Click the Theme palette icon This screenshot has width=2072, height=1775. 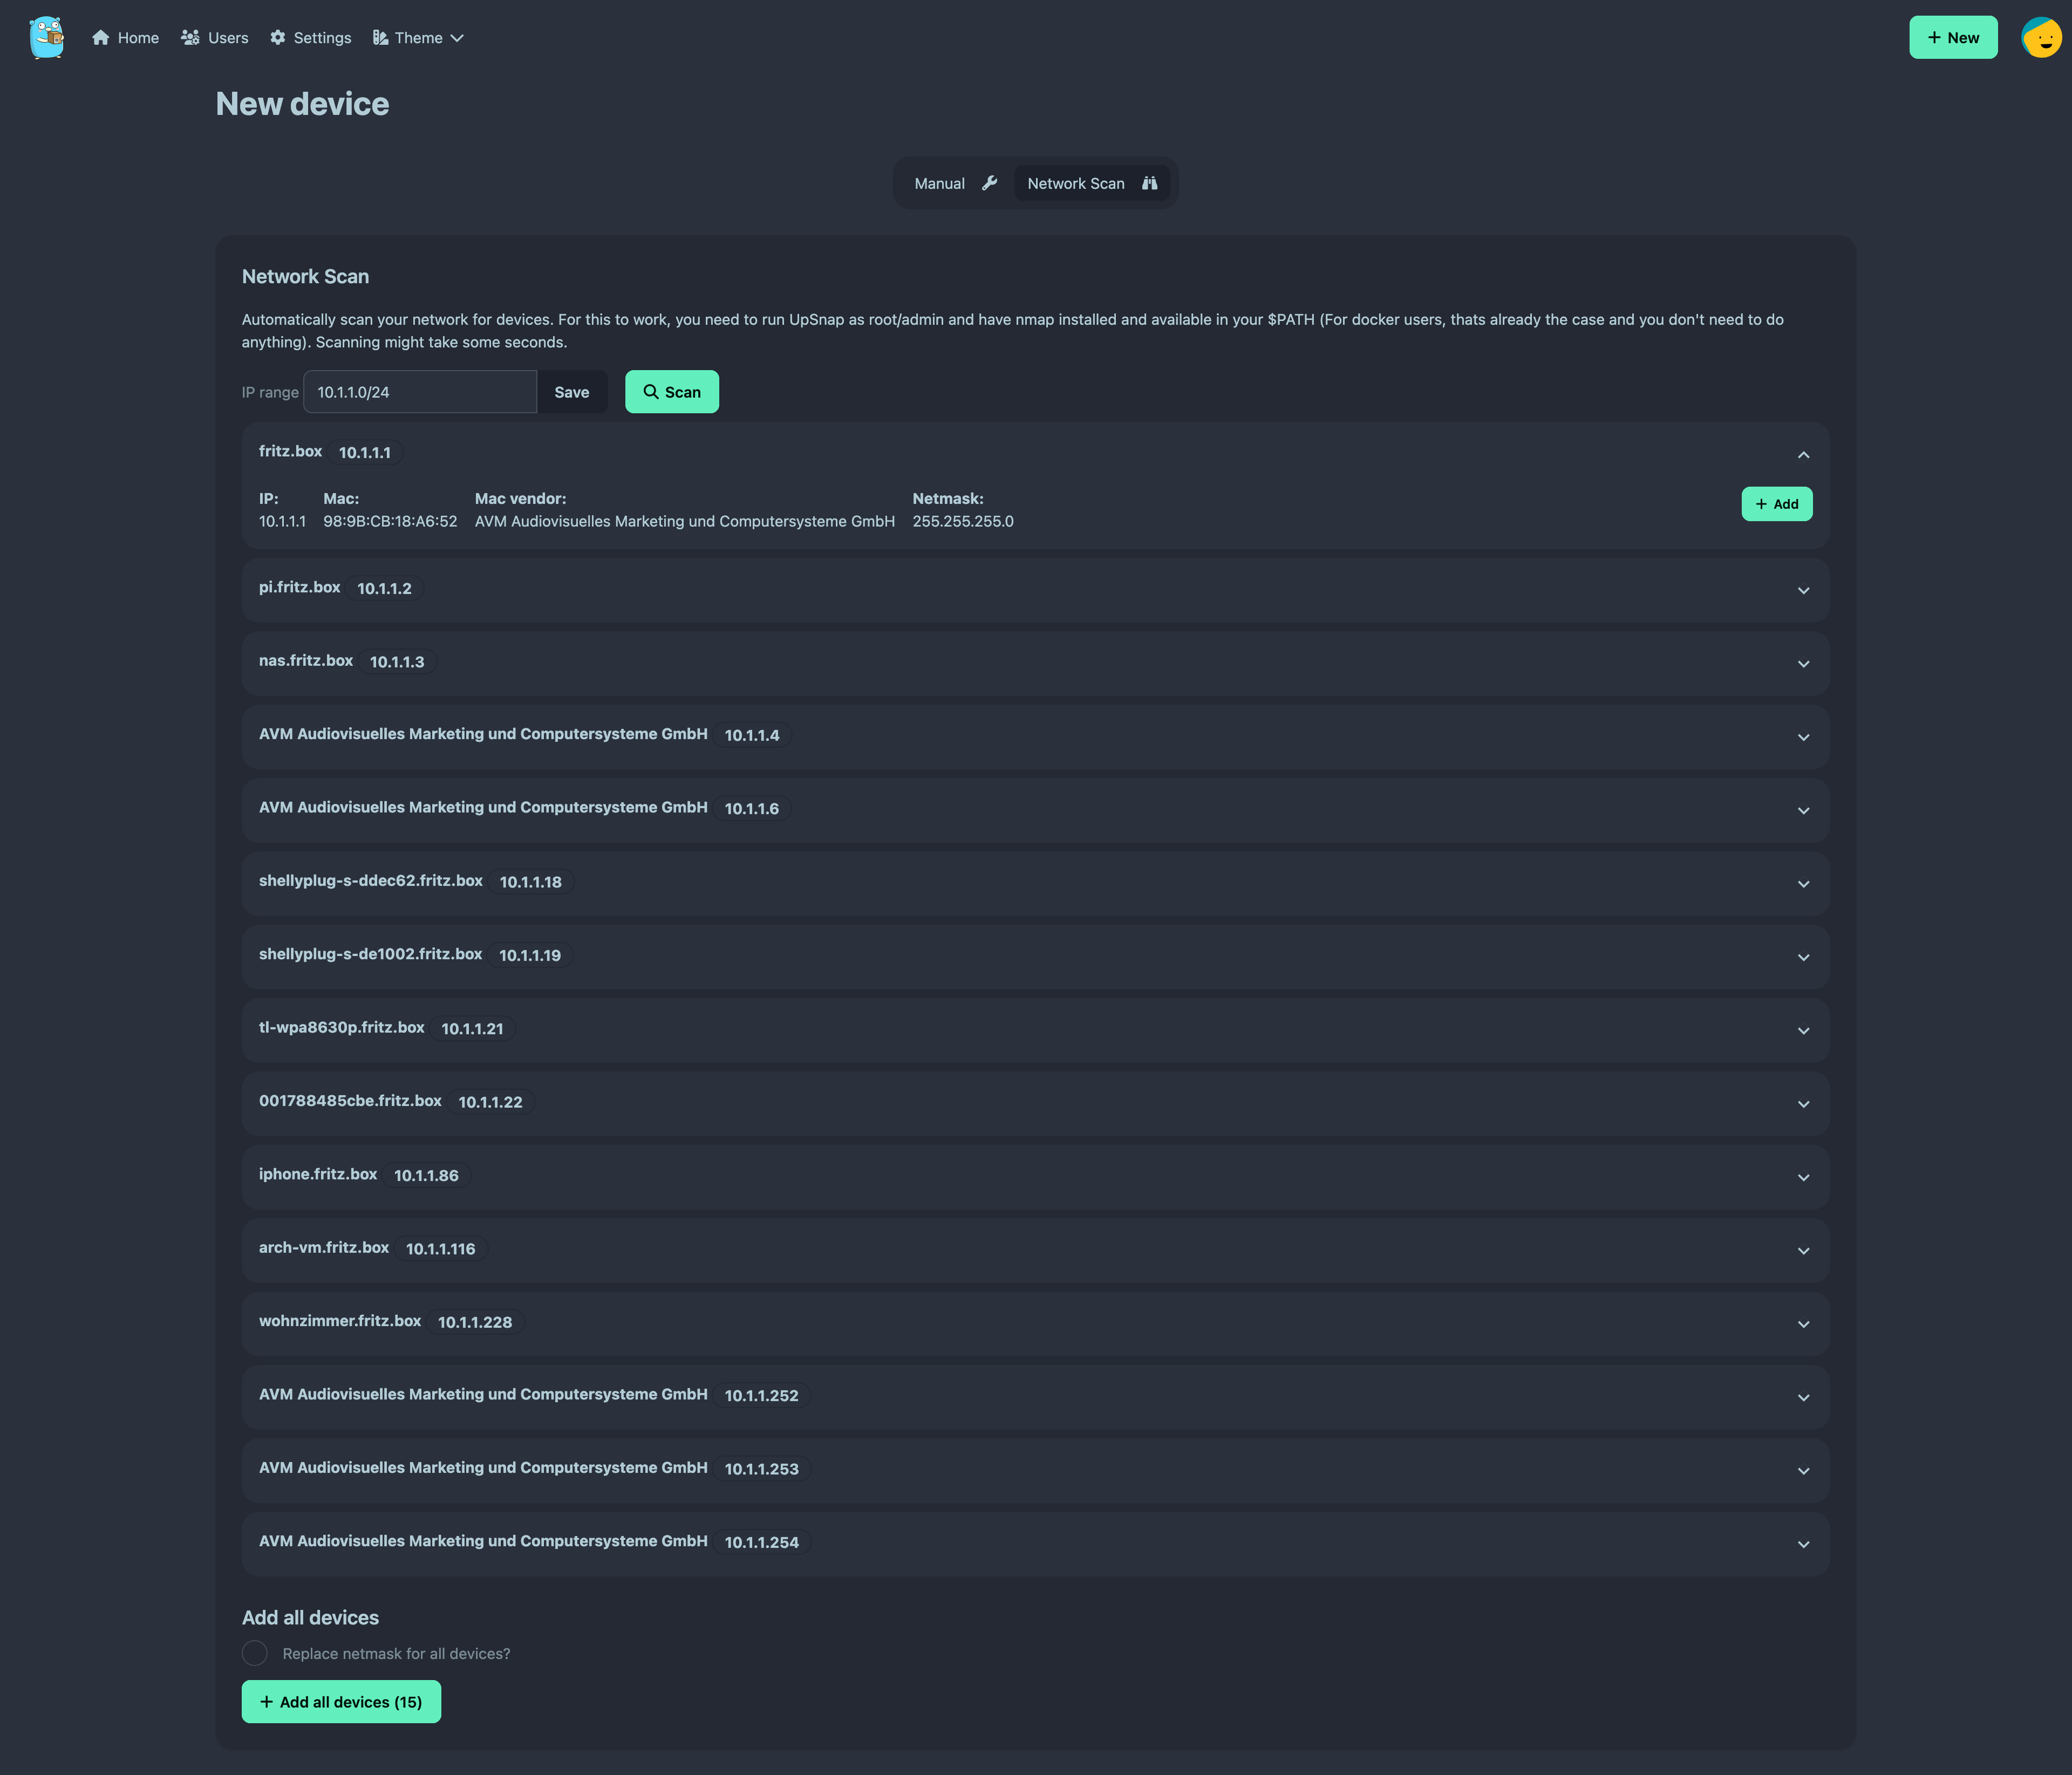[380, 37]
